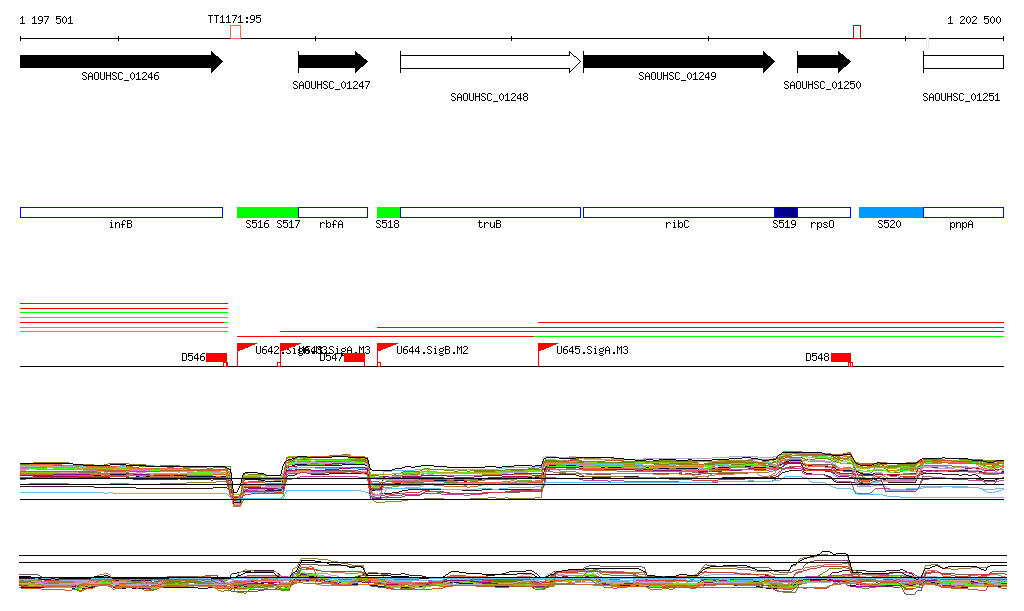The height and width of the screenshot is (611, 1024).
Task: Select the dark blue S519 segment
Action: [785, 212]
